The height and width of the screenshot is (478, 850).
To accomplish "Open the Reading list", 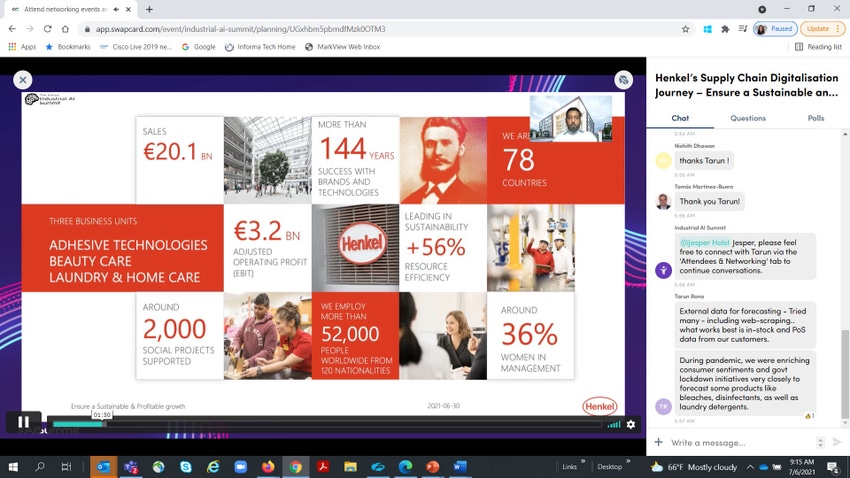I will [818, 47].
